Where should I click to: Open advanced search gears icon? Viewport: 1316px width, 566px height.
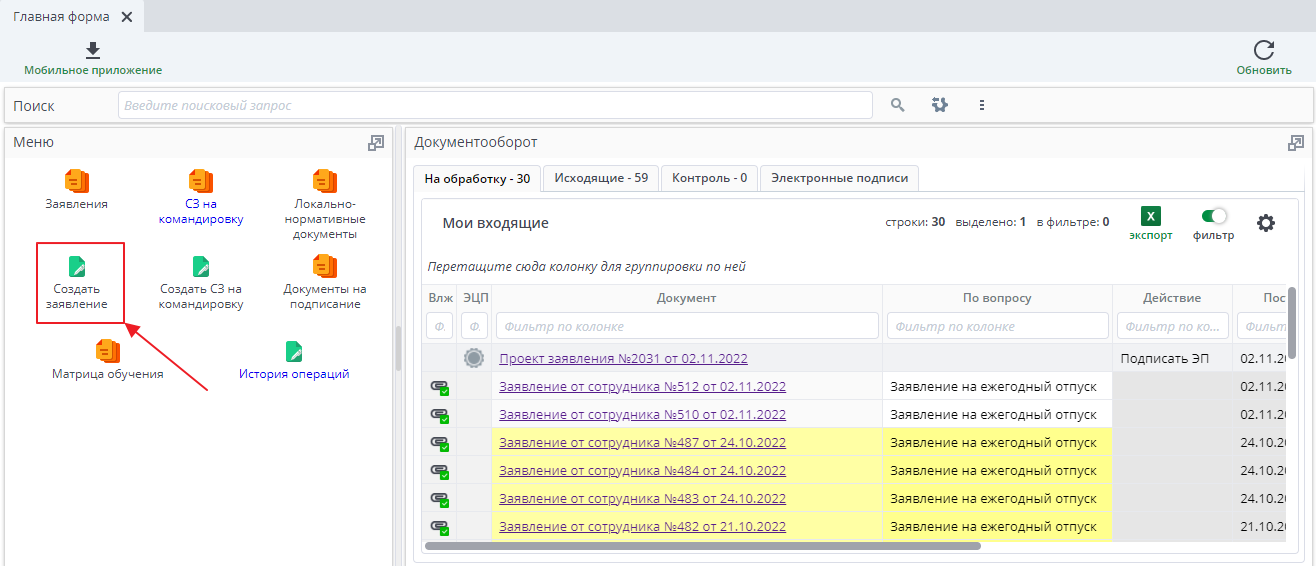pyautogui.click(x=939, y=105)
